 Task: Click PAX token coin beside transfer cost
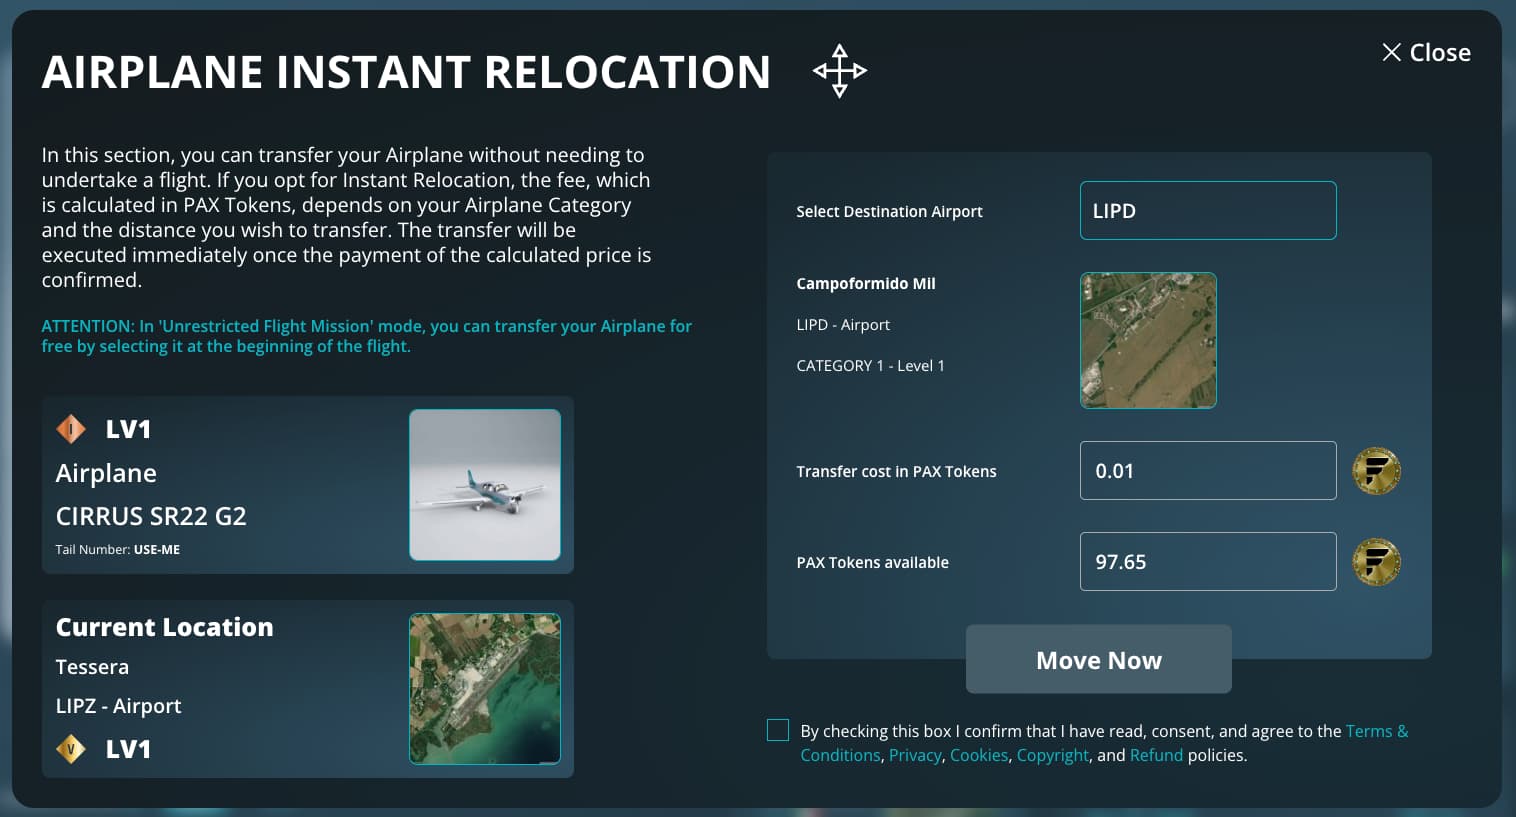[1376, 471]
